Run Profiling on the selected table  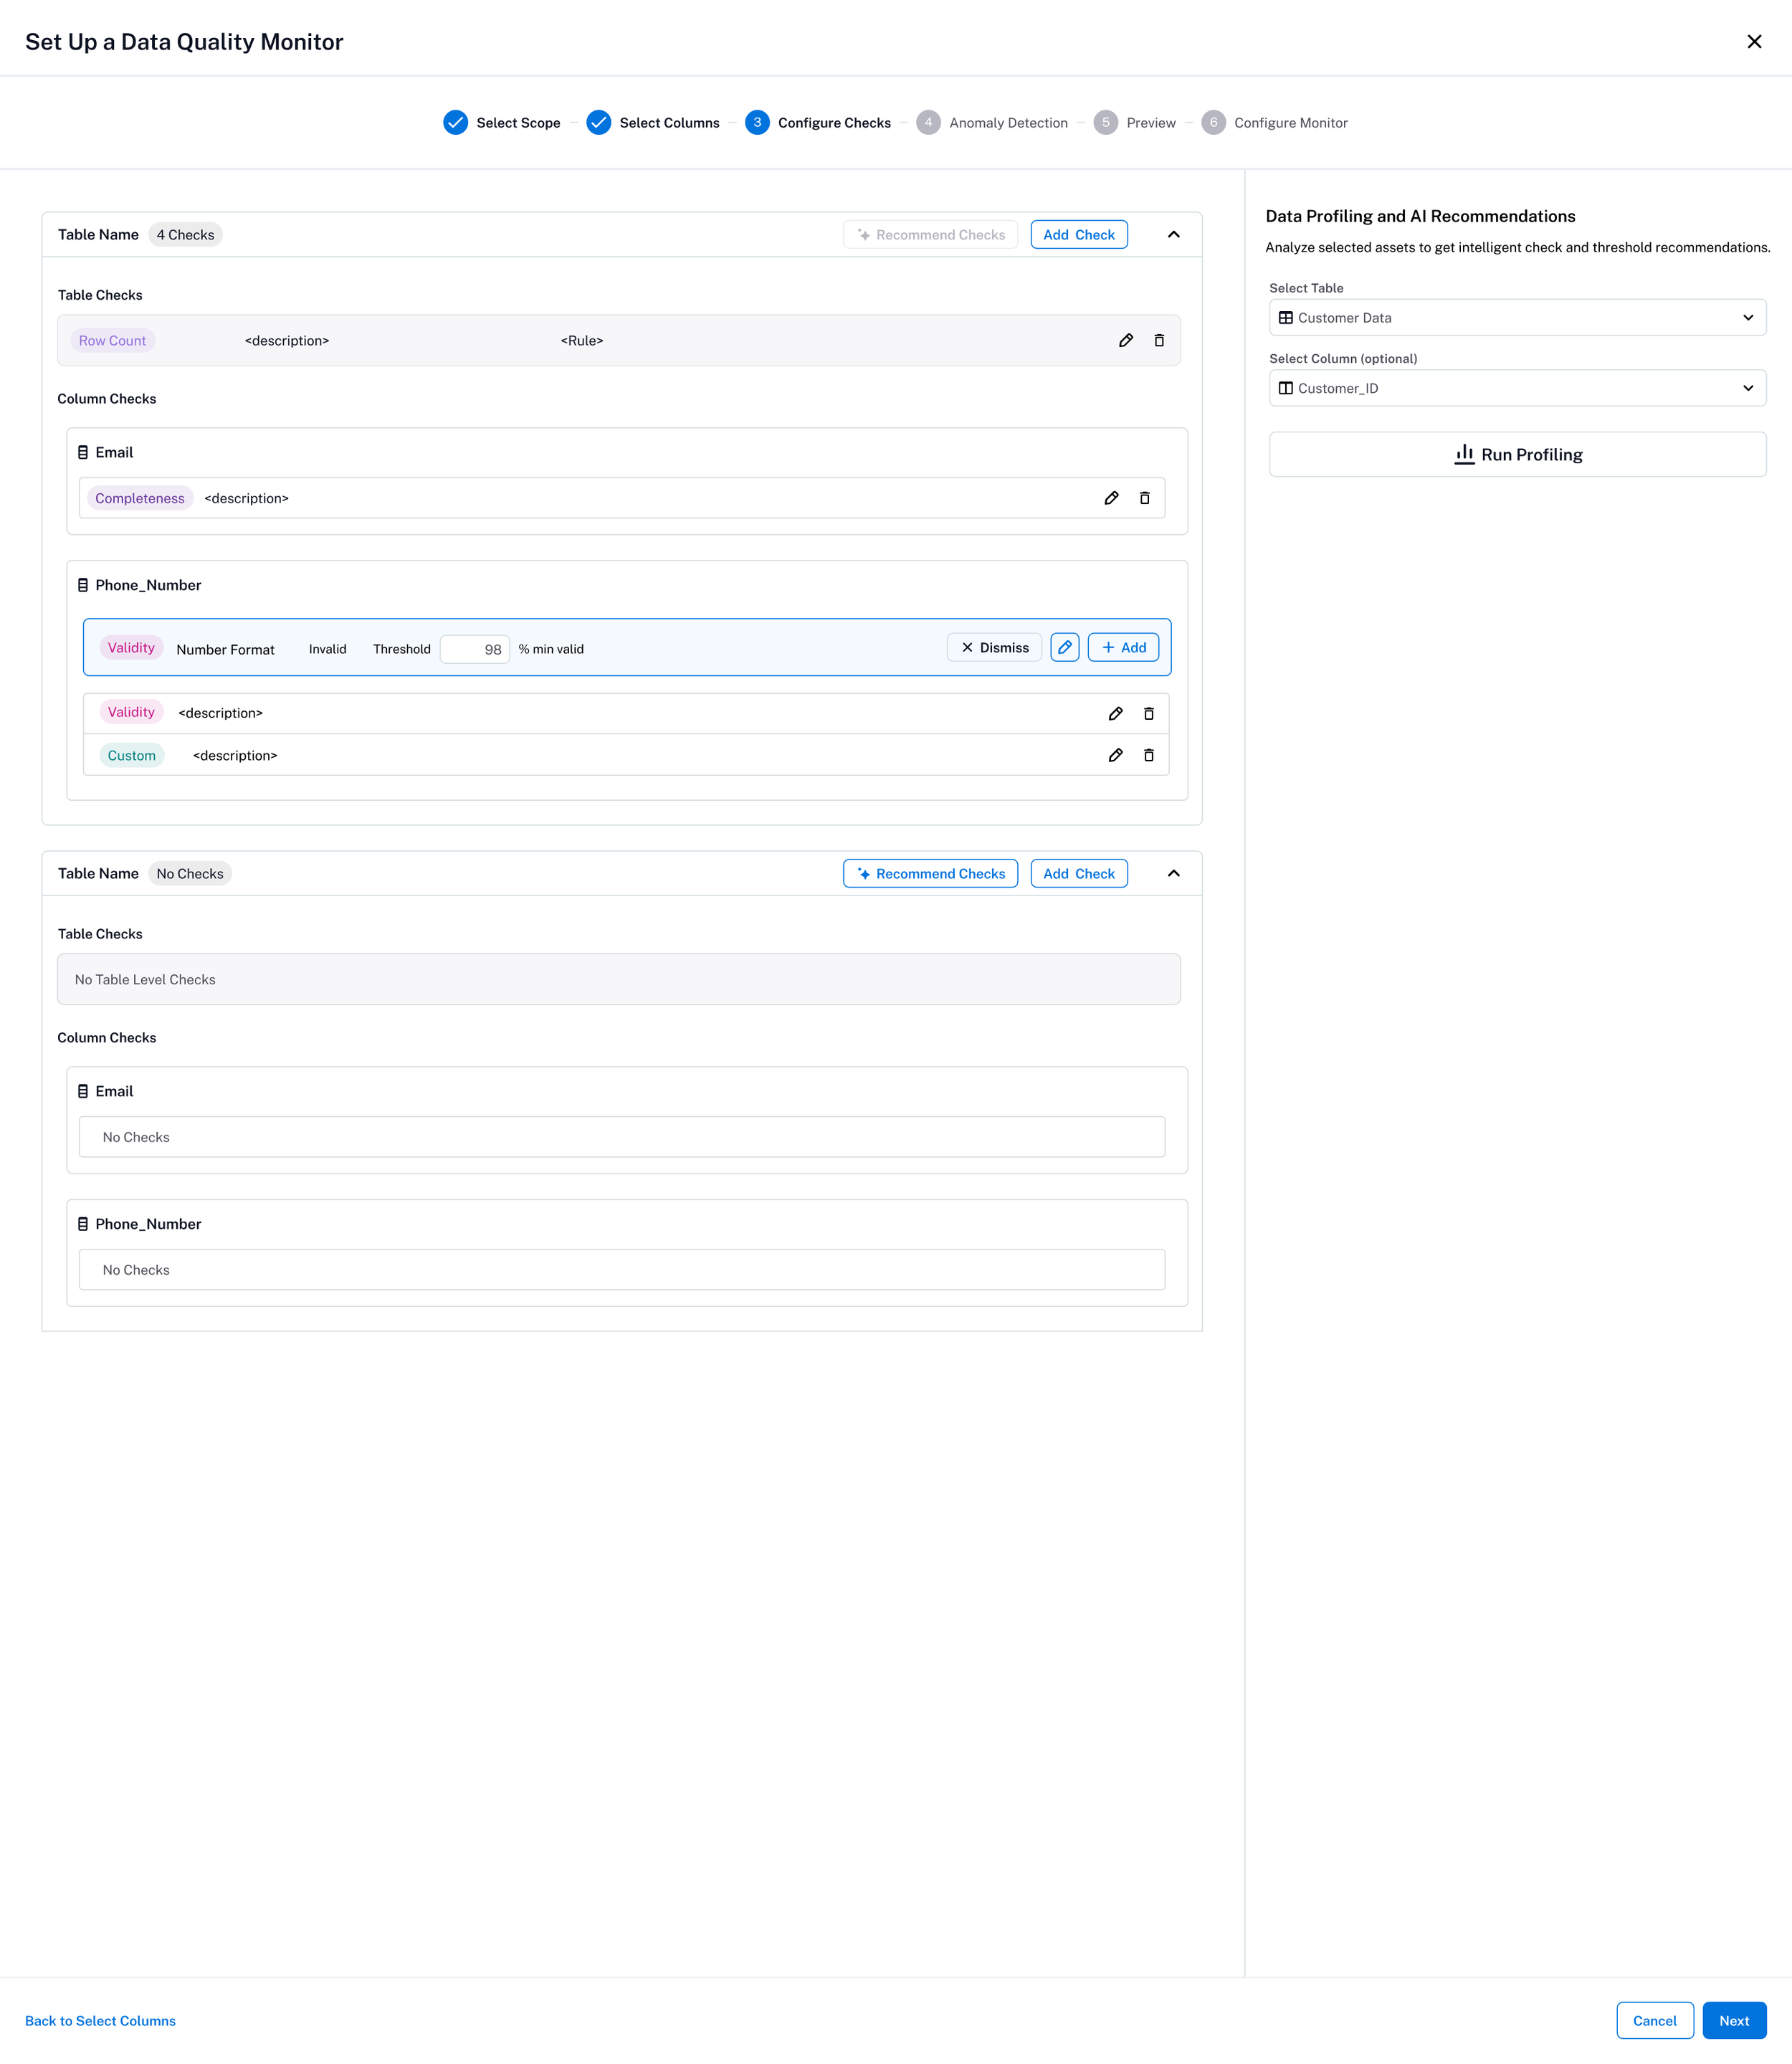click(x=1516, y=454)
